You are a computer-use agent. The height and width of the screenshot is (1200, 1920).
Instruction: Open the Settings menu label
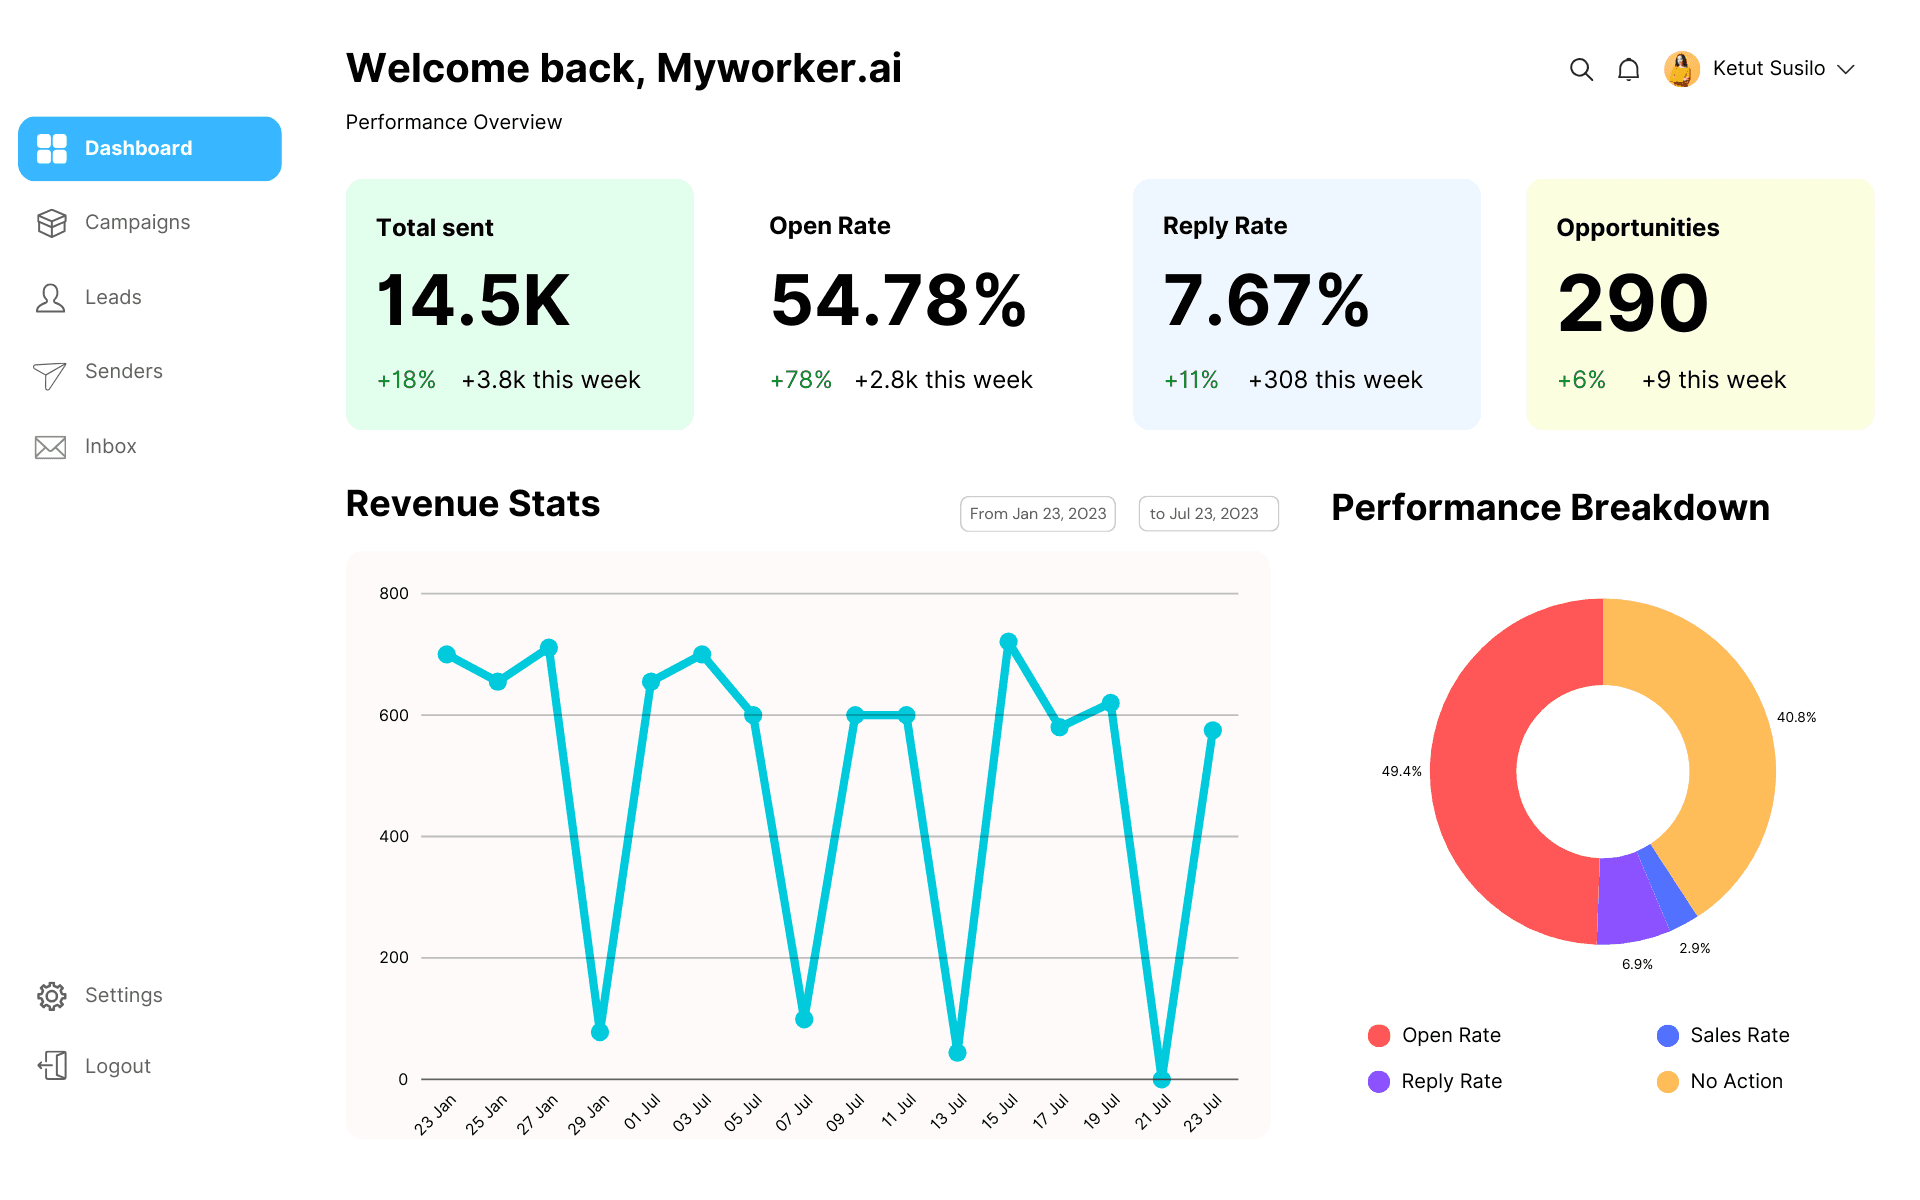tap(123, 995)
